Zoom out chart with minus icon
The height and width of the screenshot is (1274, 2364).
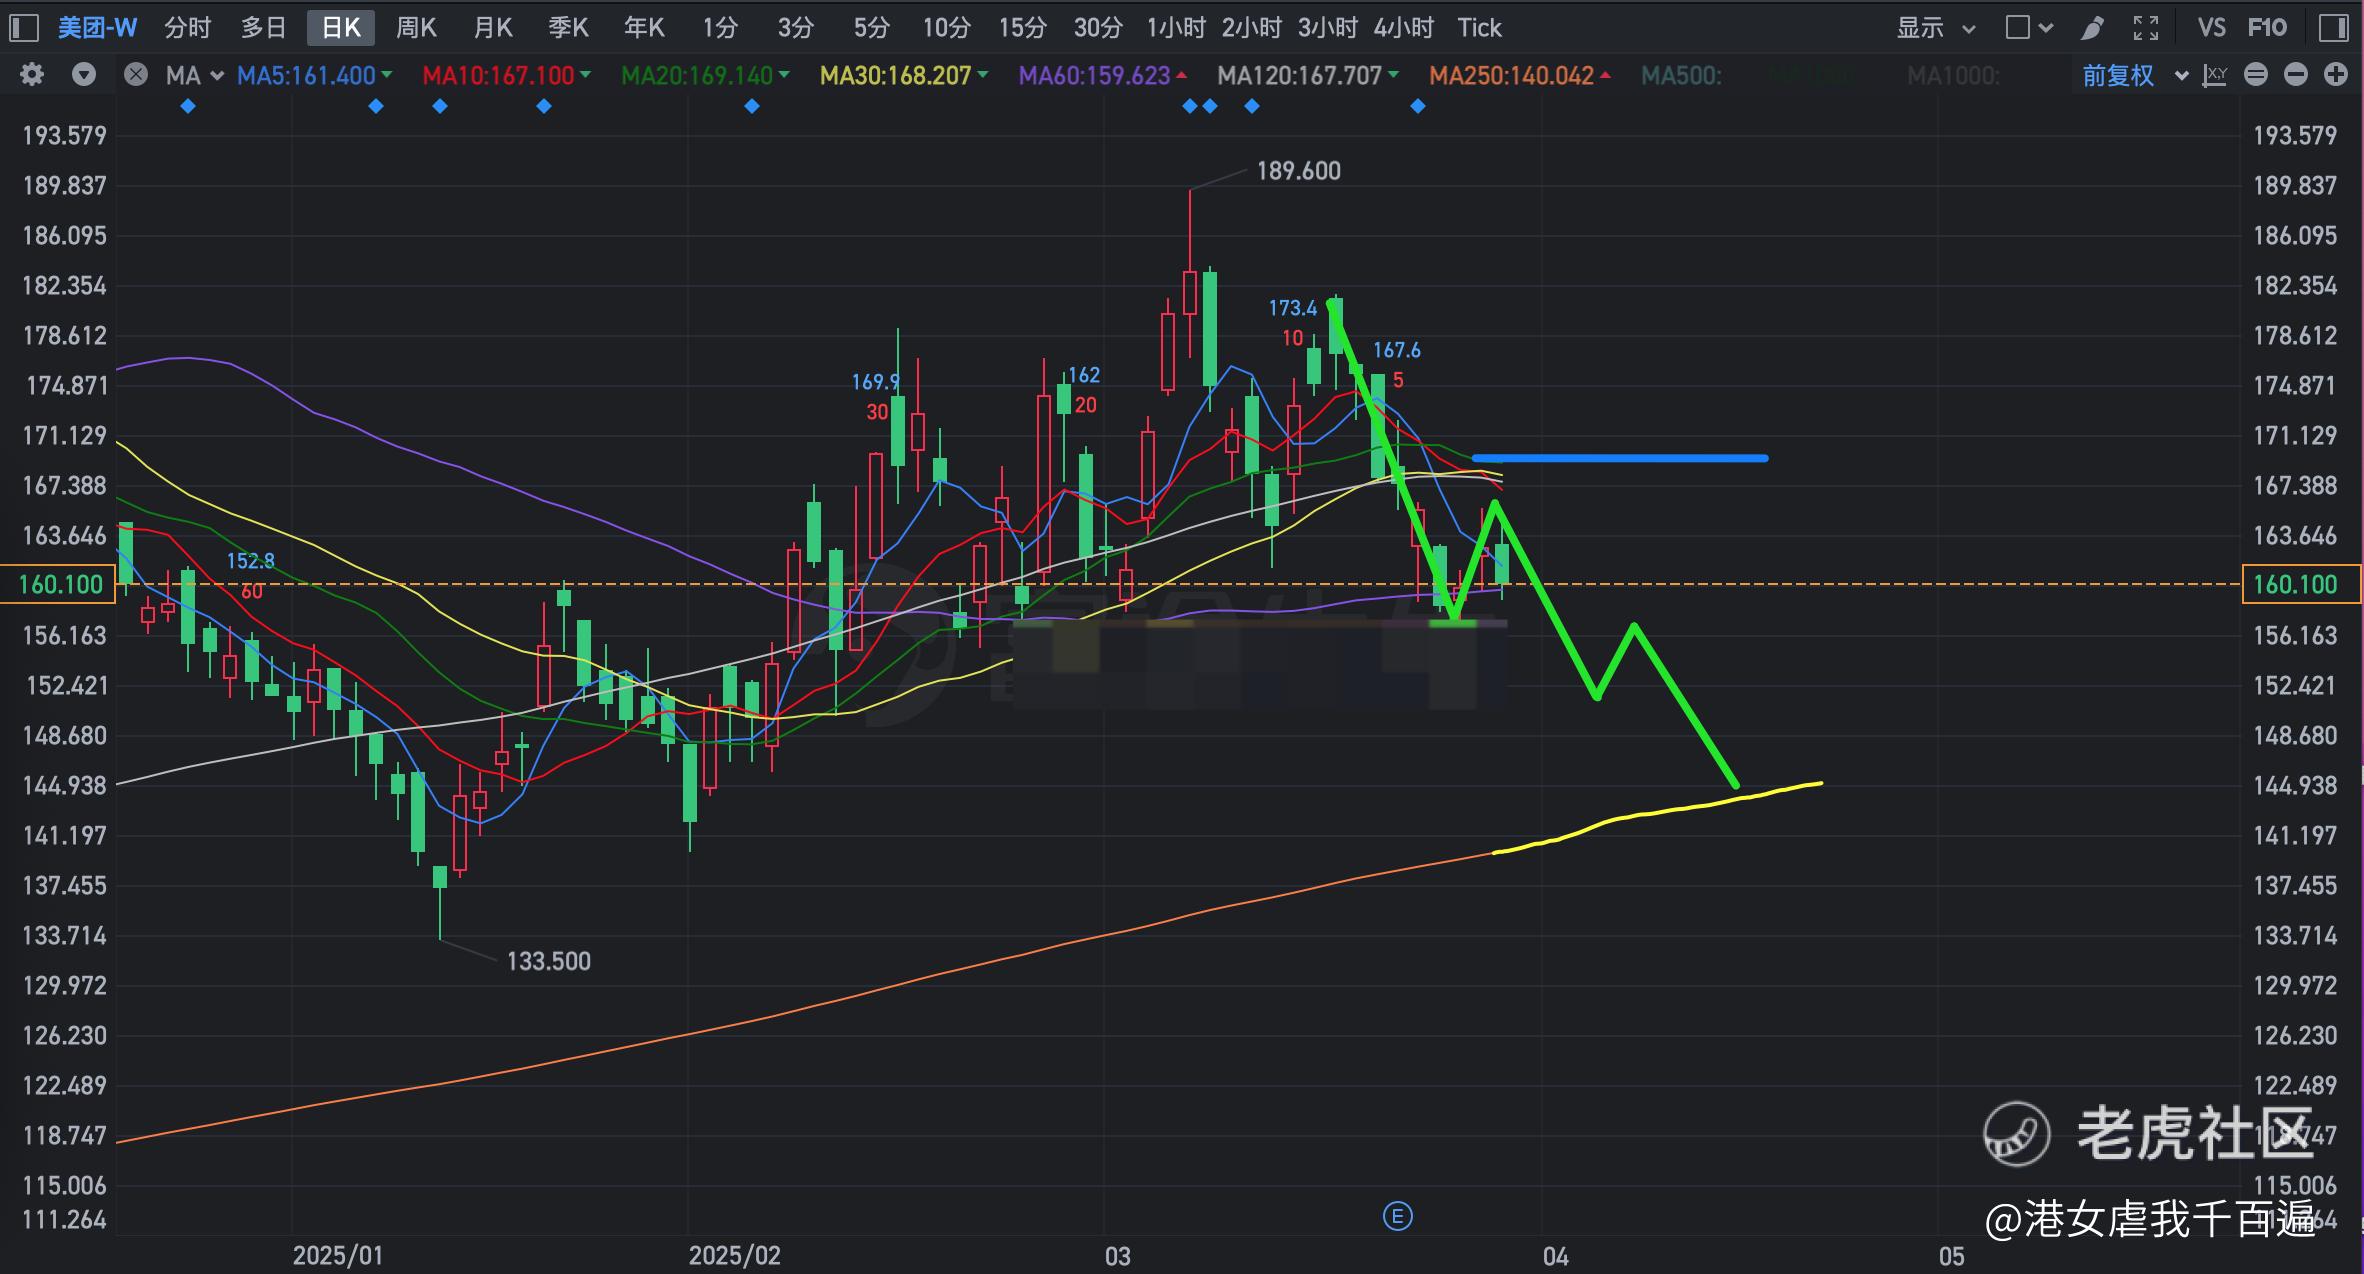[2296, 75]
